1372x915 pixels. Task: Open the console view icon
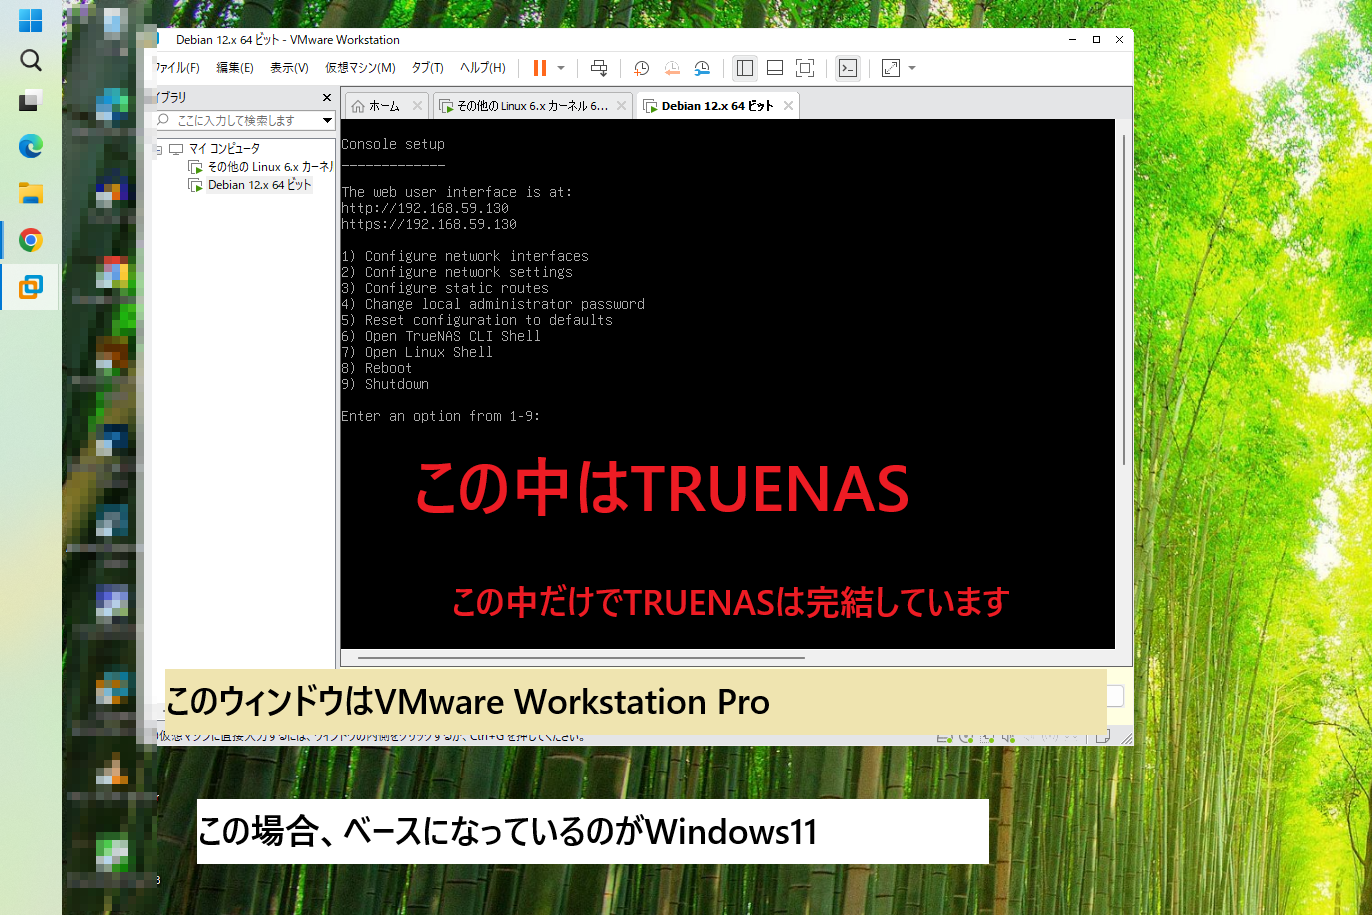(848, 68)
